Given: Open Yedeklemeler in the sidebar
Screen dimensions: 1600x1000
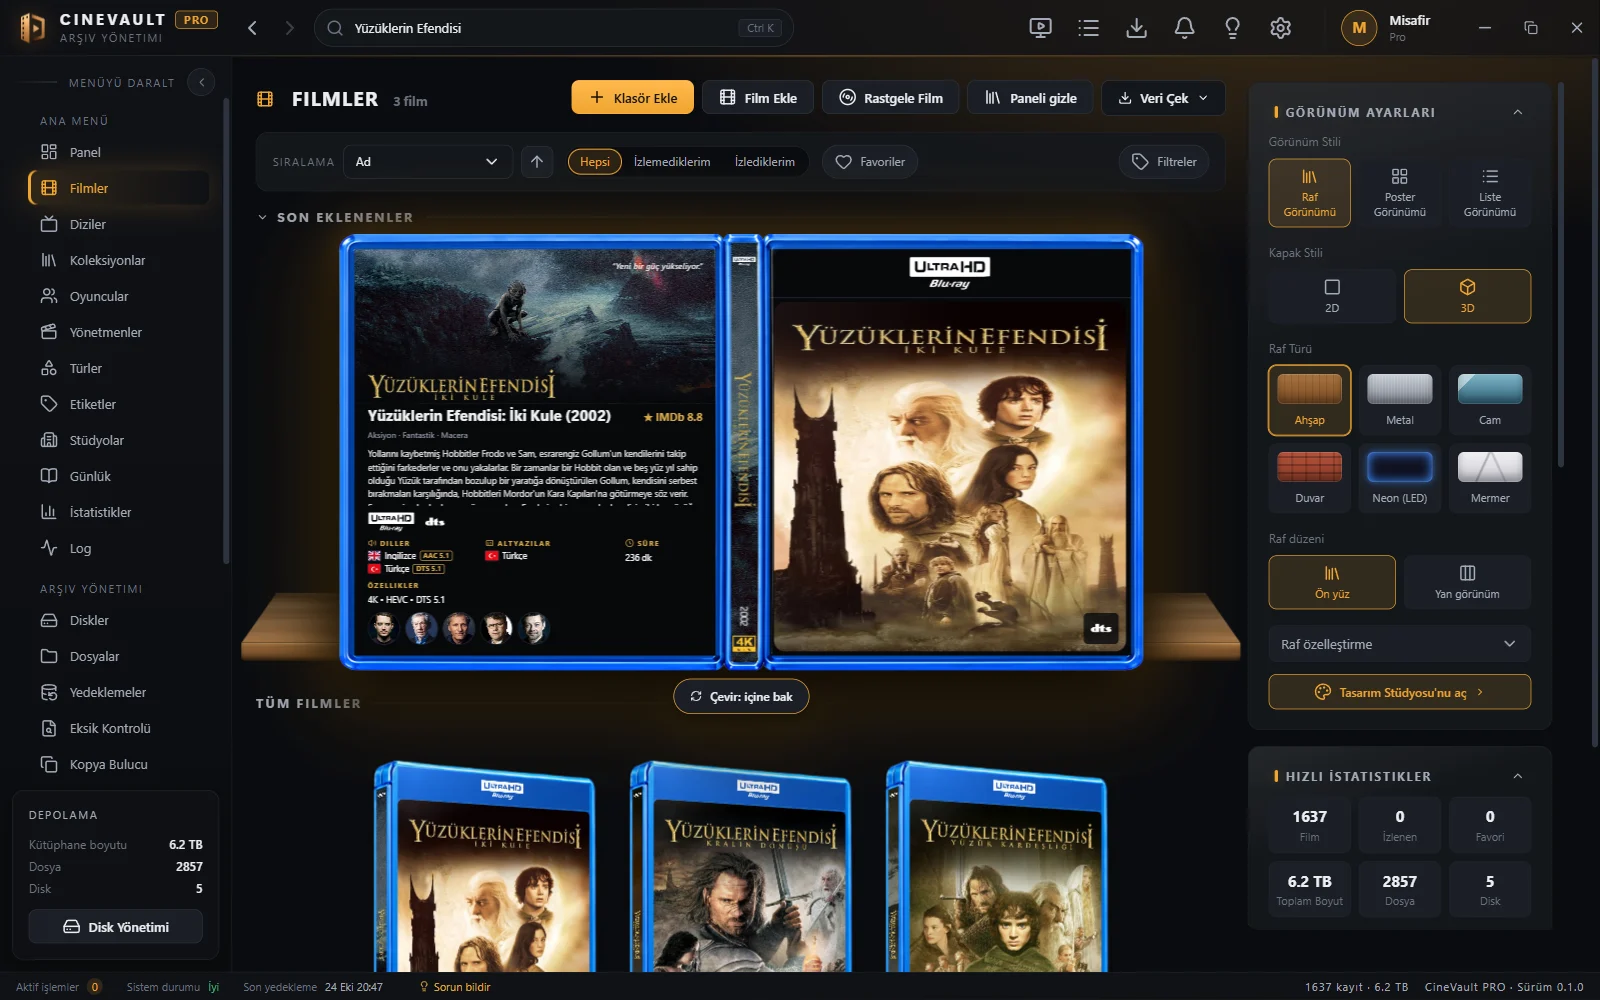Looking at the screenshot, I should tap(118, 692).
